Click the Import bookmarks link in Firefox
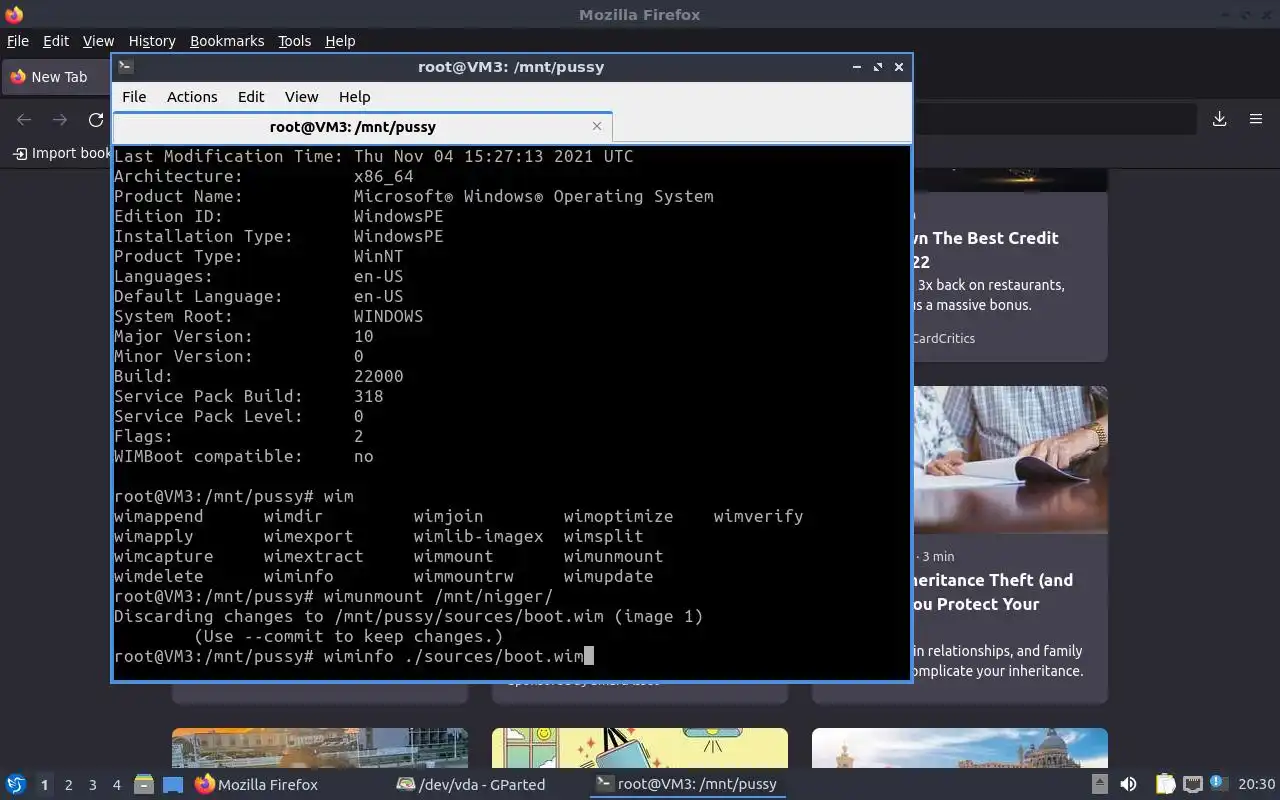1280x800 pixels. point(62,153)
